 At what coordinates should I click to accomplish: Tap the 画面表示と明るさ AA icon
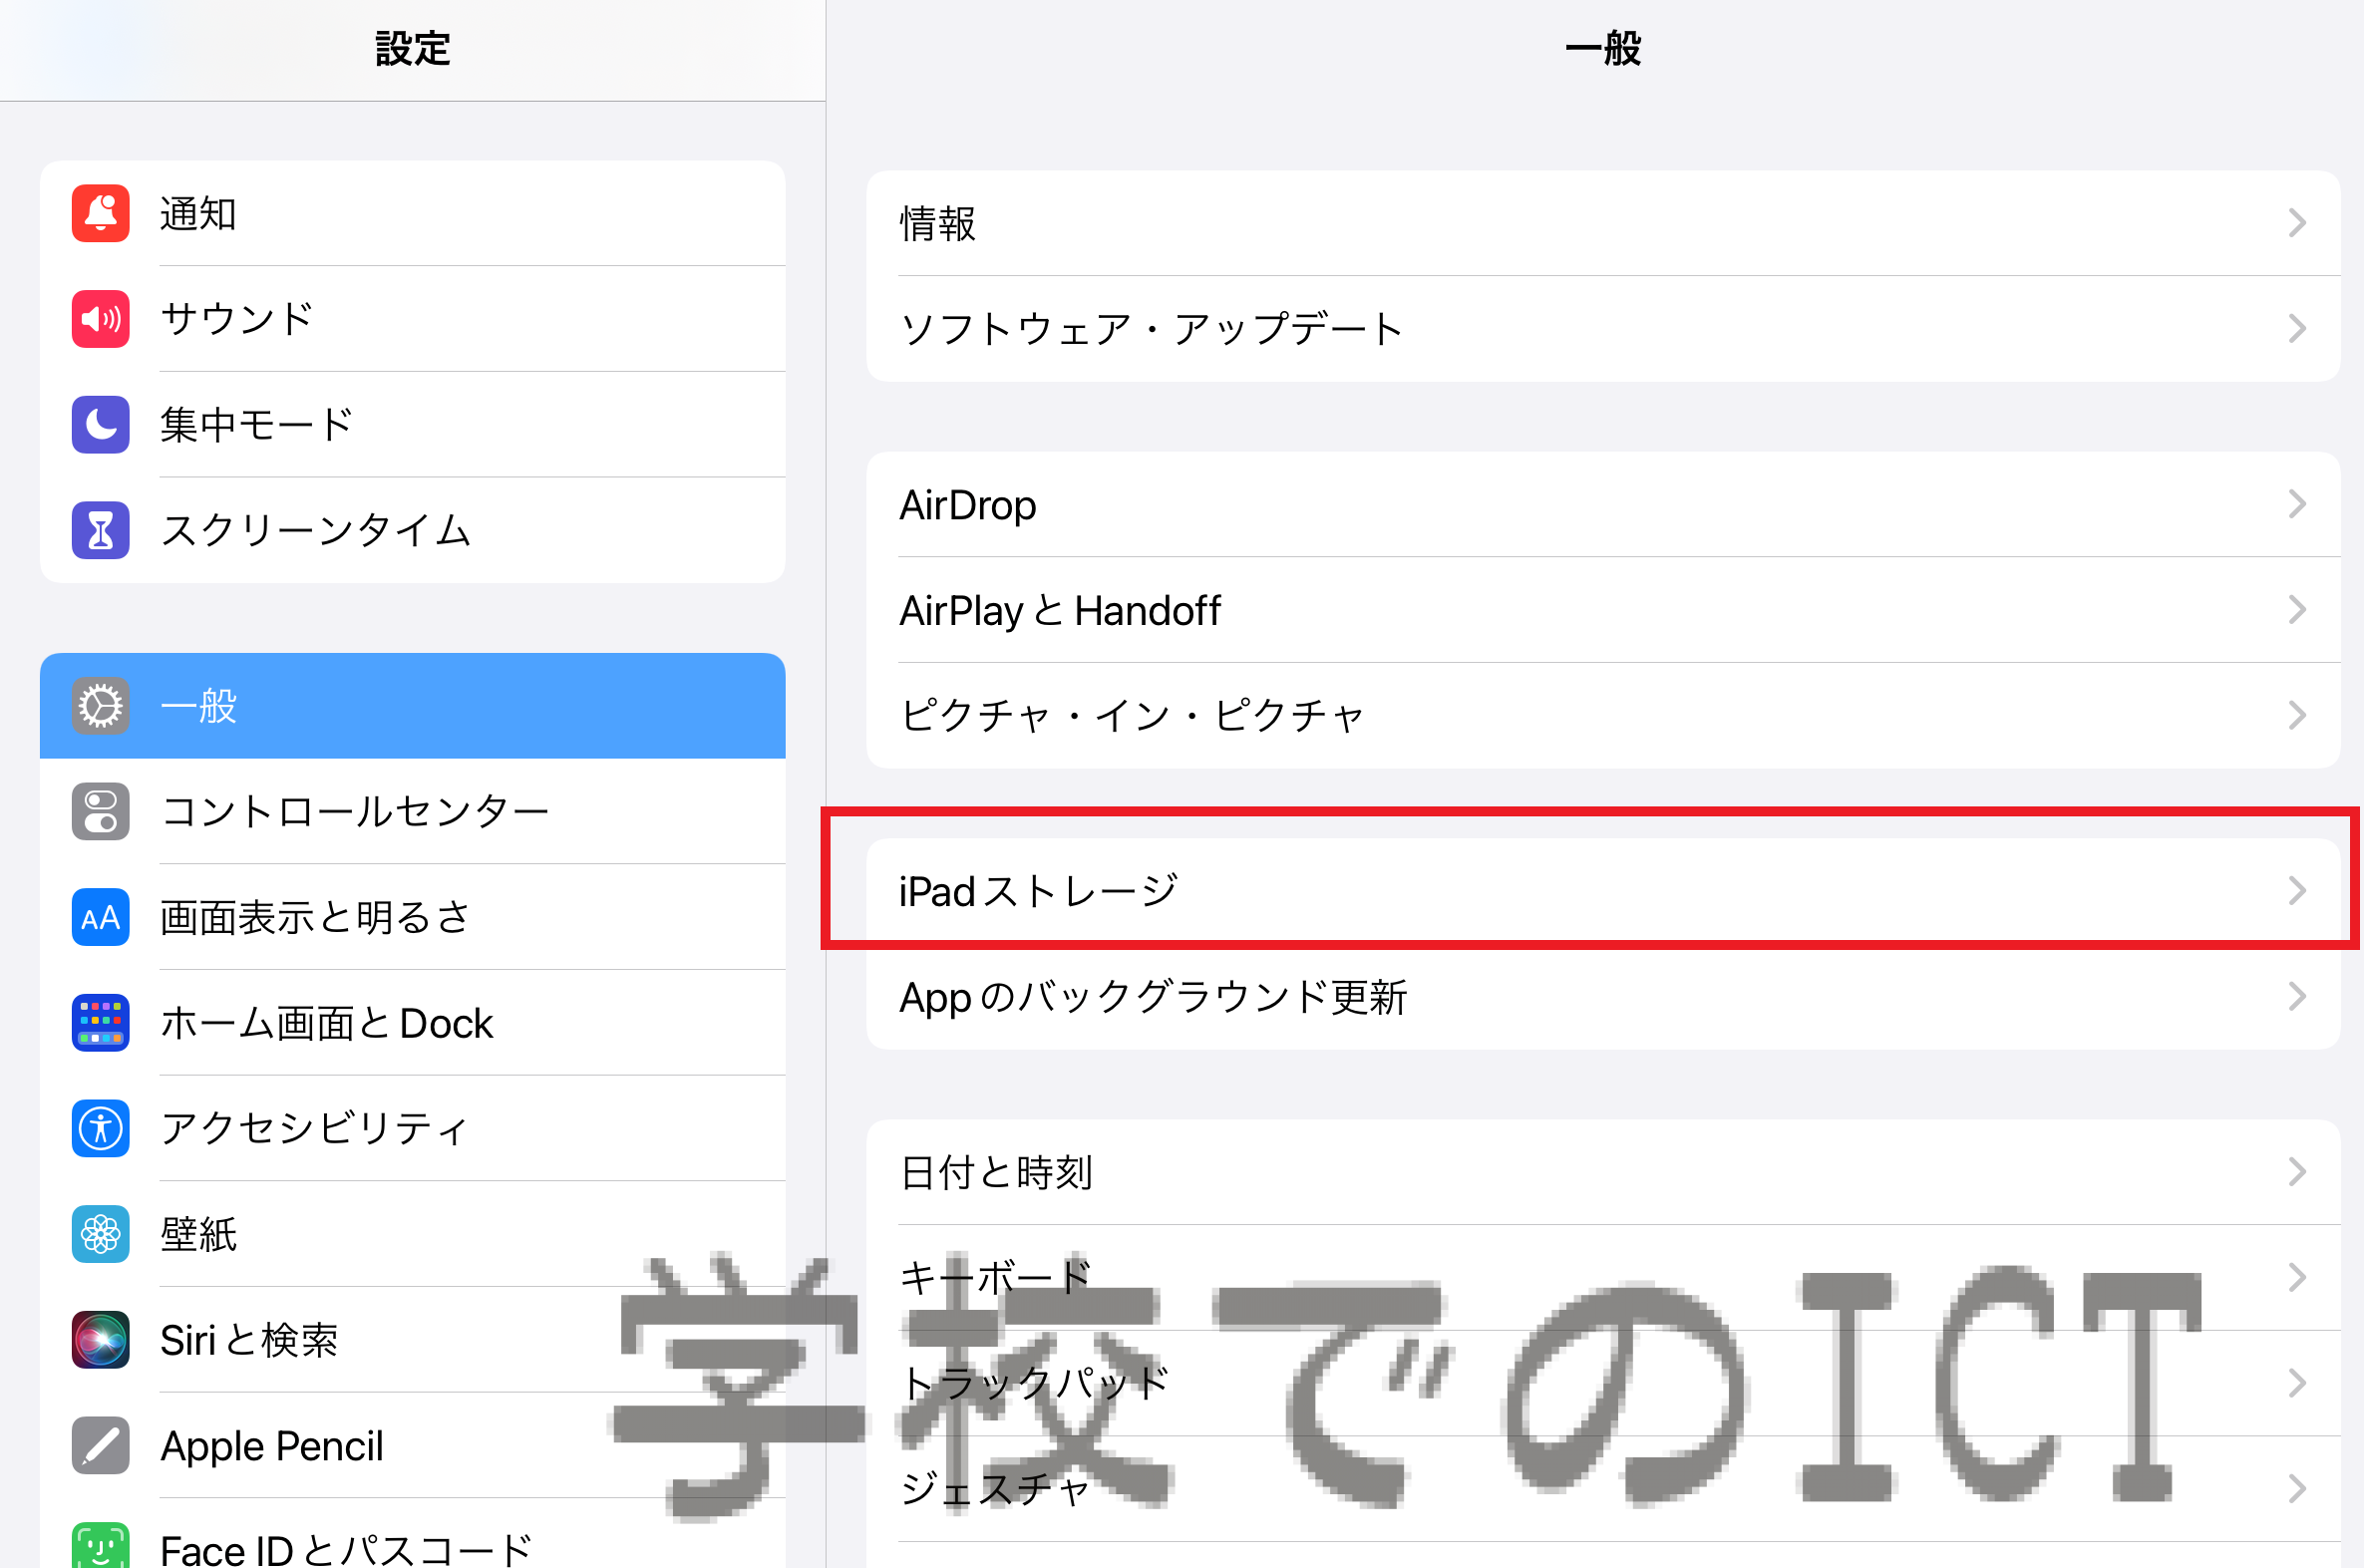point(100,917)
